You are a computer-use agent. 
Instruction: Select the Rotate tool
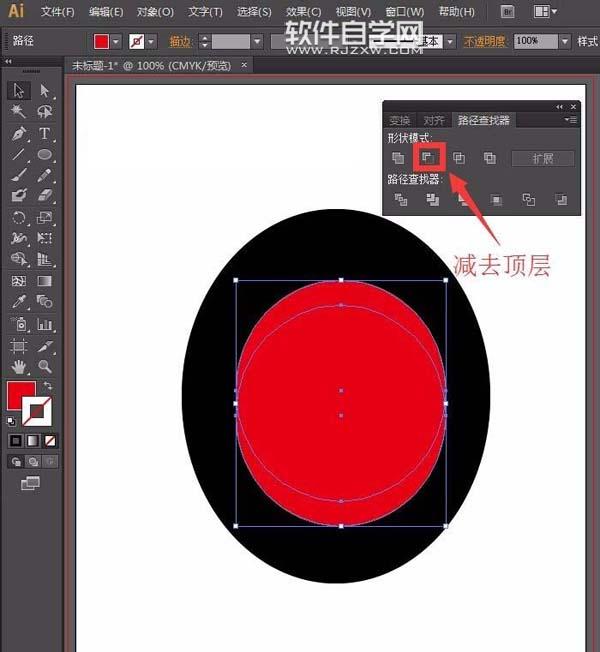pos(19,217)
